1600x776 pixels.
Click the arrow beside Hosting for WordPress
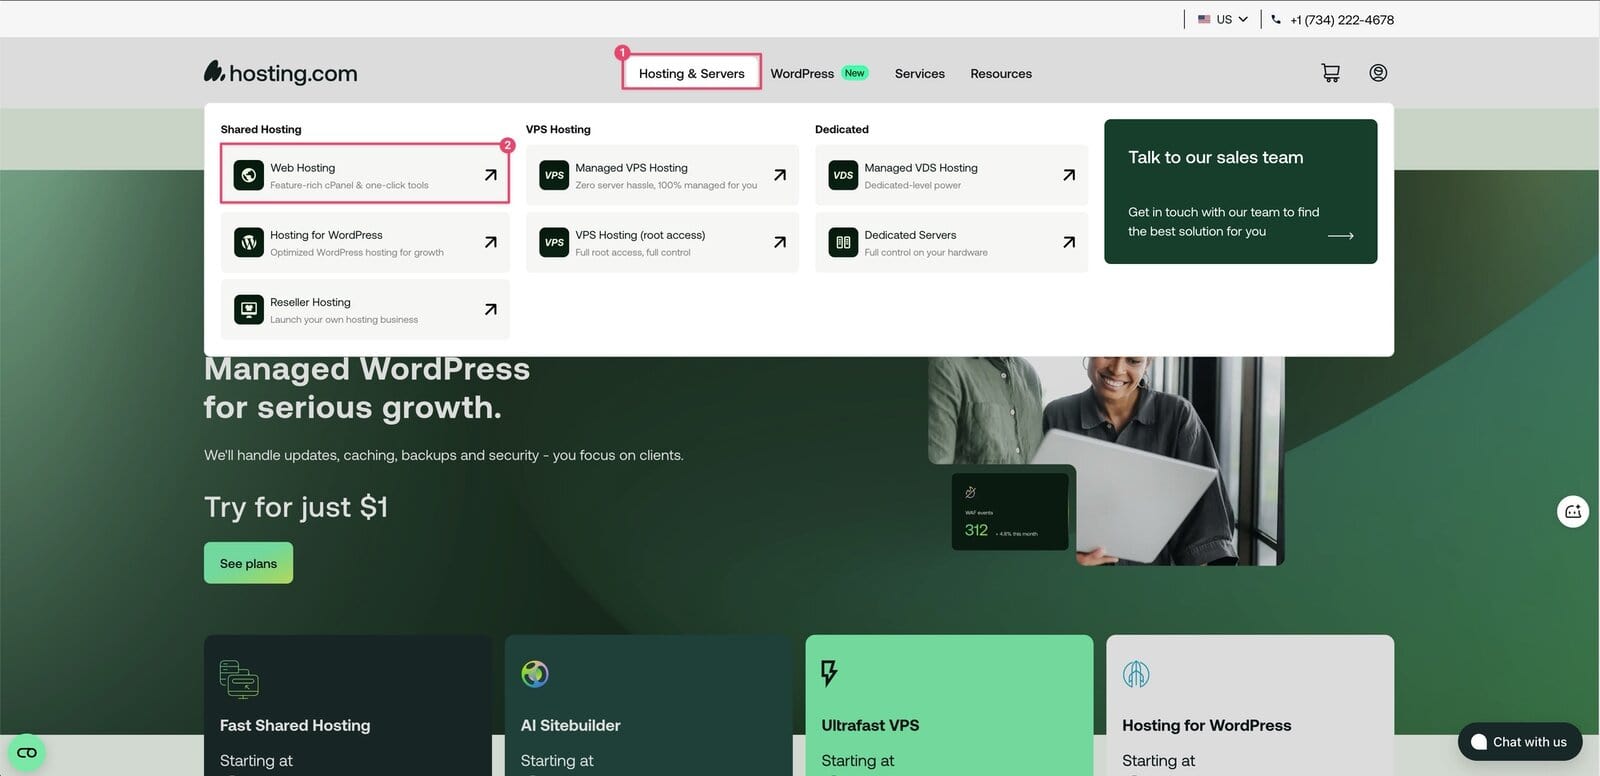[490, 242]
